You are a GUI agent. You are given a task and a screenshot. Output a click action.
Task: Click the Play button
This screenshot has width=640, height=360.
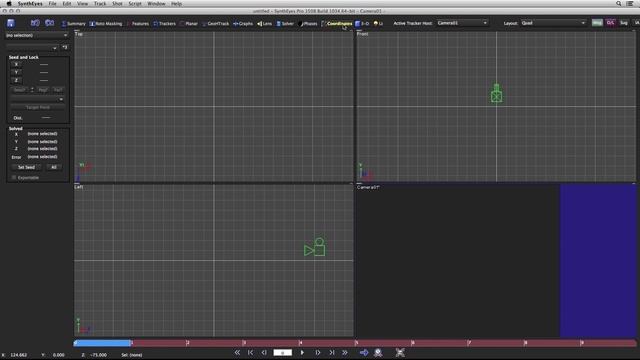click(x=302, y=352)
